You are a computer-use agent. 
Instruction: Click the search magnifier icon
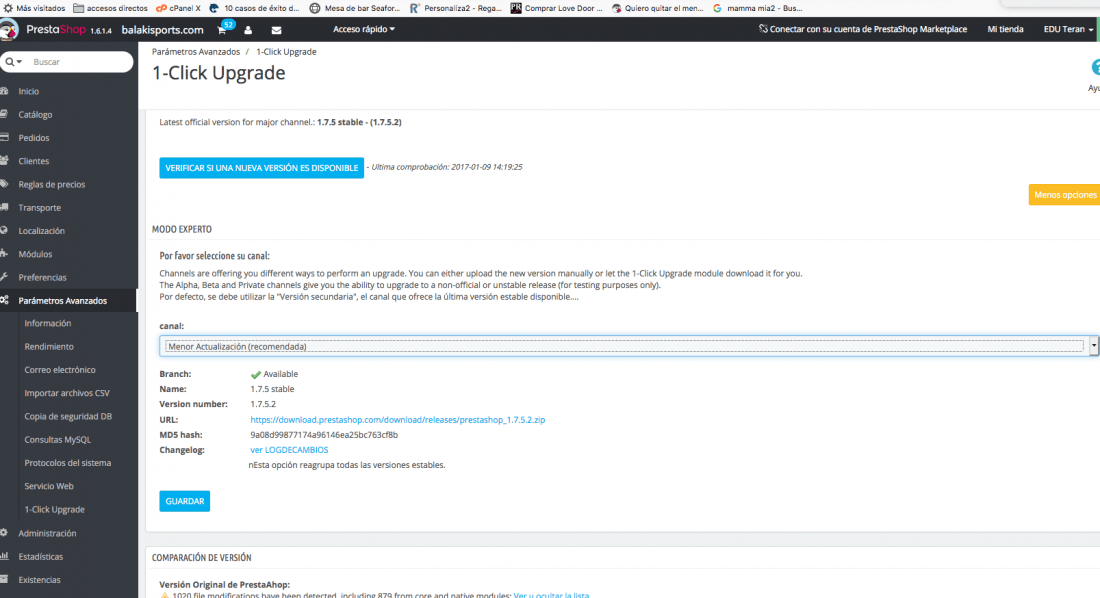(9, 62)
